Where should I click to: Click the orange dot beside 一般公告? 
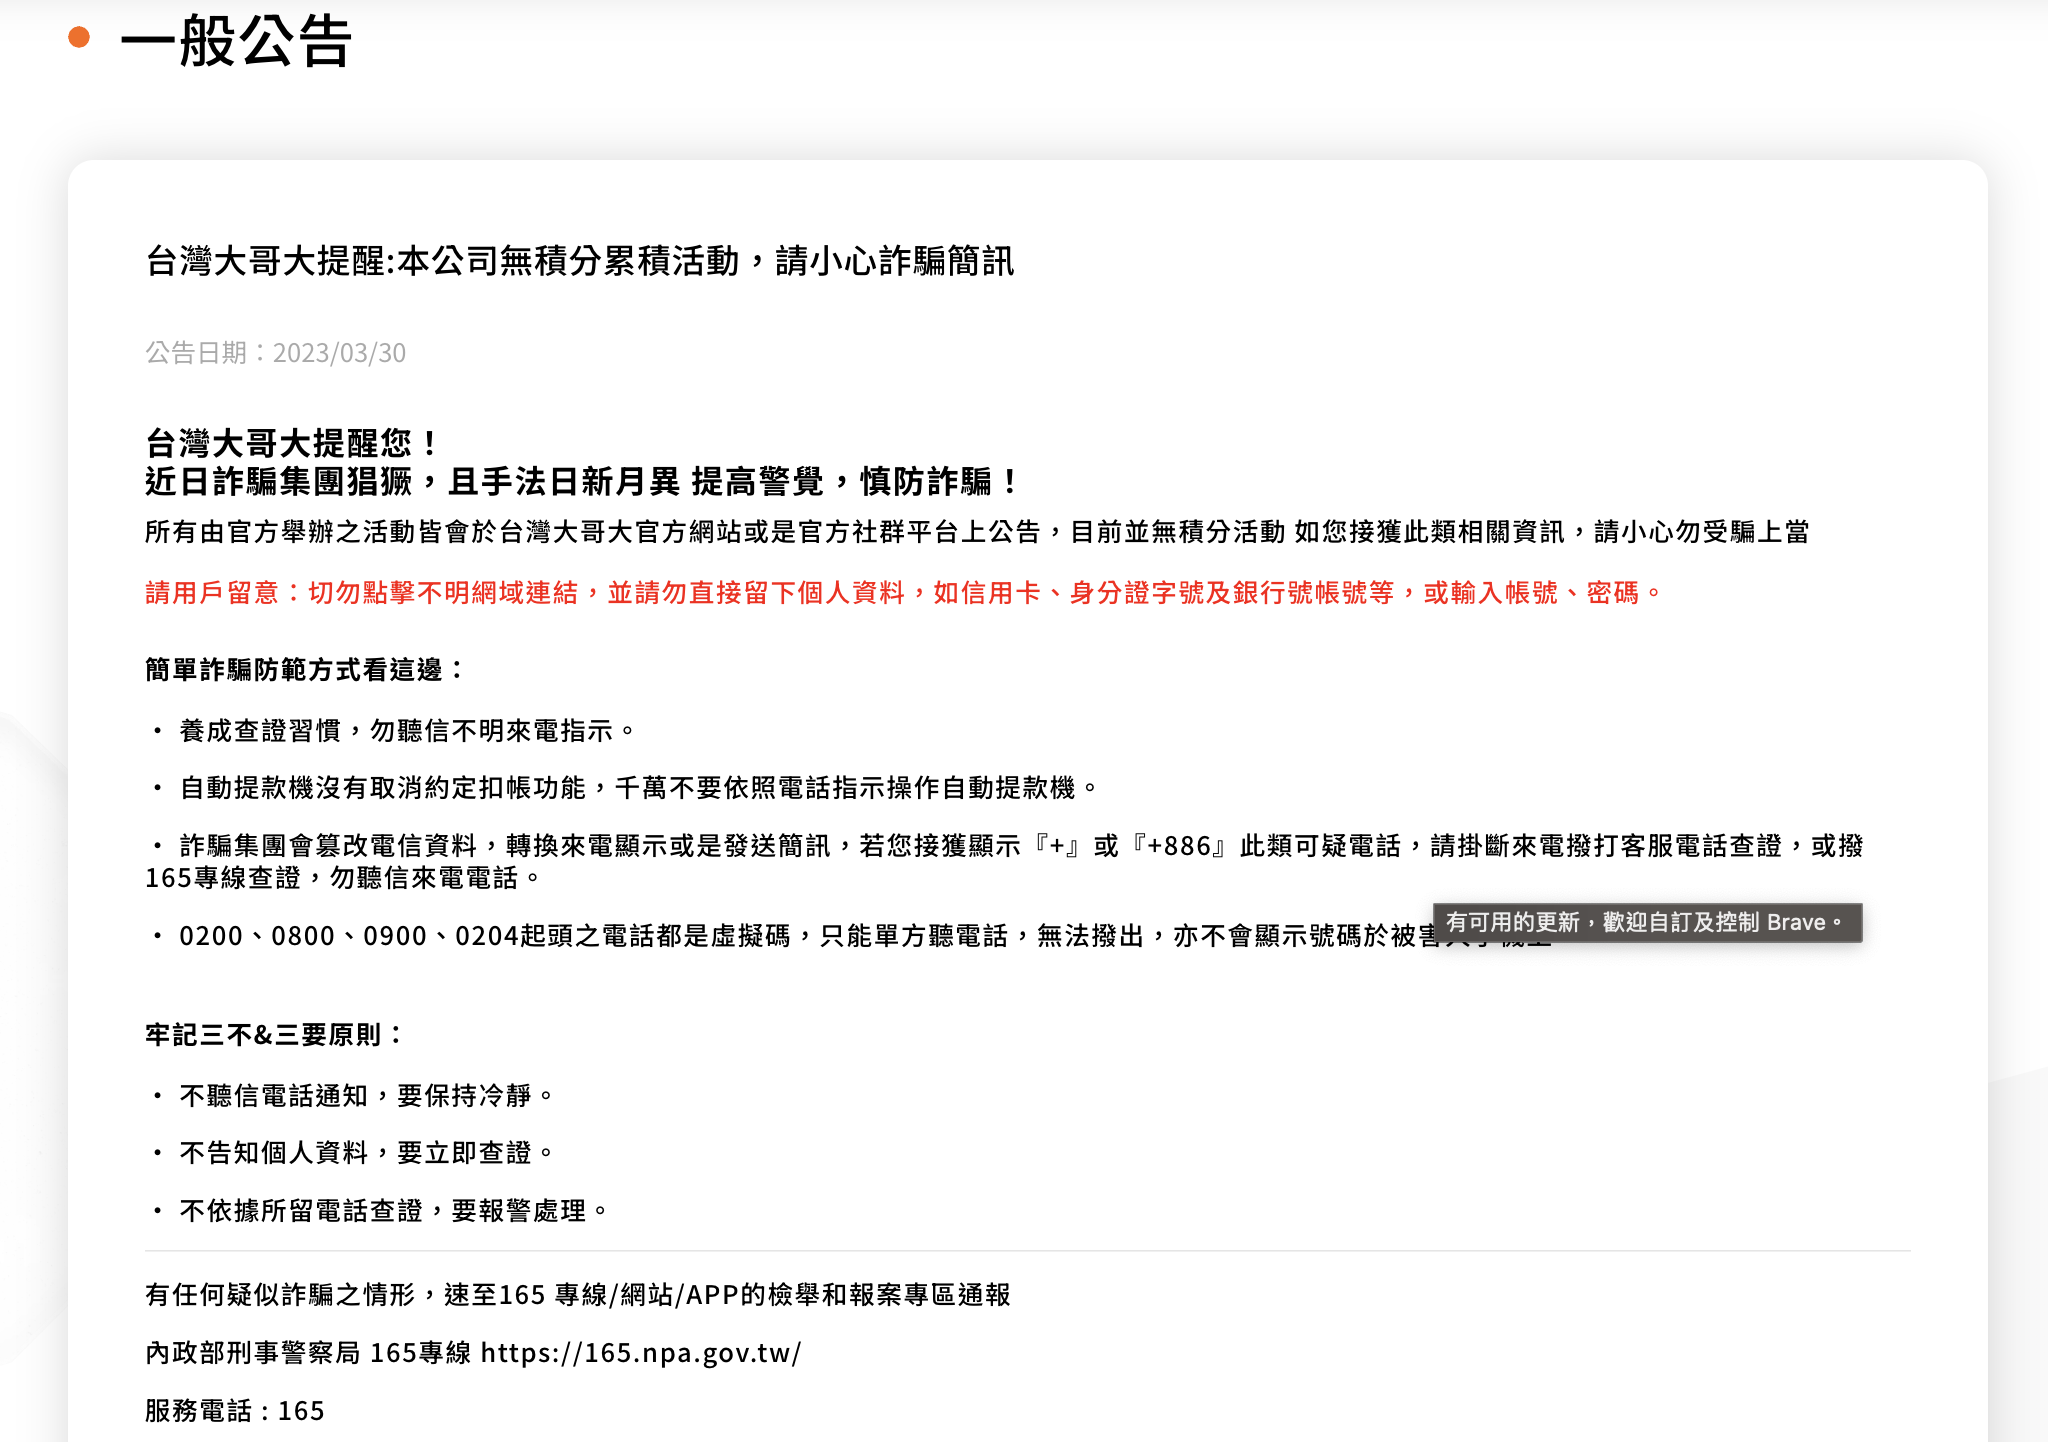(x=79, y=38)
